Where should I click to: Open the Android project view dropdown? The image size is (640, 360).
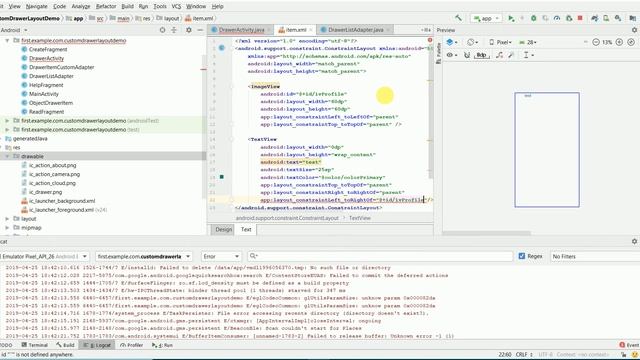click(x=14, y=30)
